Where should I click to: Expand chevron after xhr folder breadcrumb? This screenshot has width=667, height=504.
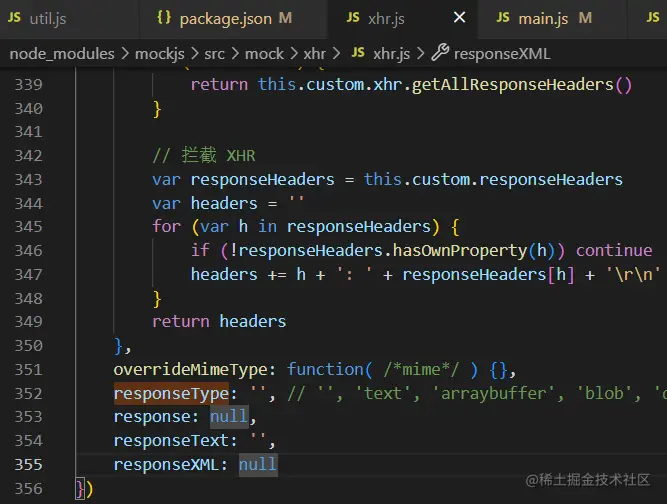pos(336,54)
